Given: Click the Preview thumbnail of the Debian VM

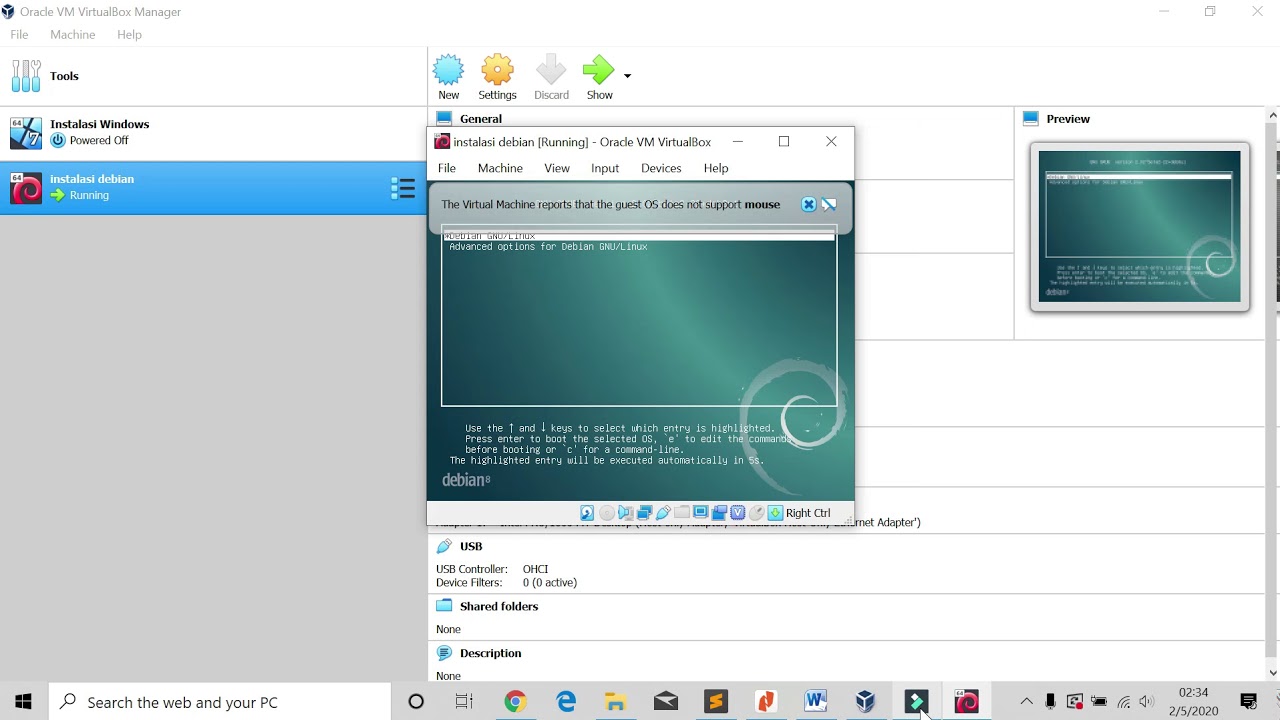Looking at the screenshot, I should [x=1139, y=226].
